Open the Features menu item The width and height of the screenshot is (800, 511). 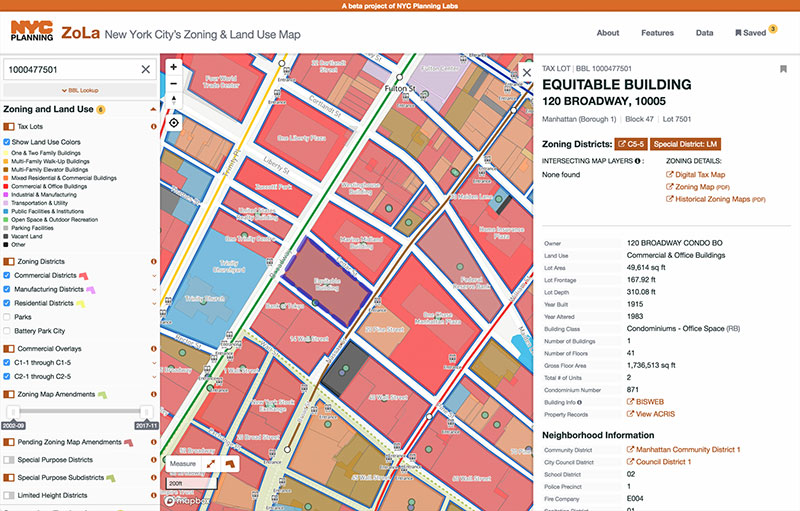coord(657,33)
